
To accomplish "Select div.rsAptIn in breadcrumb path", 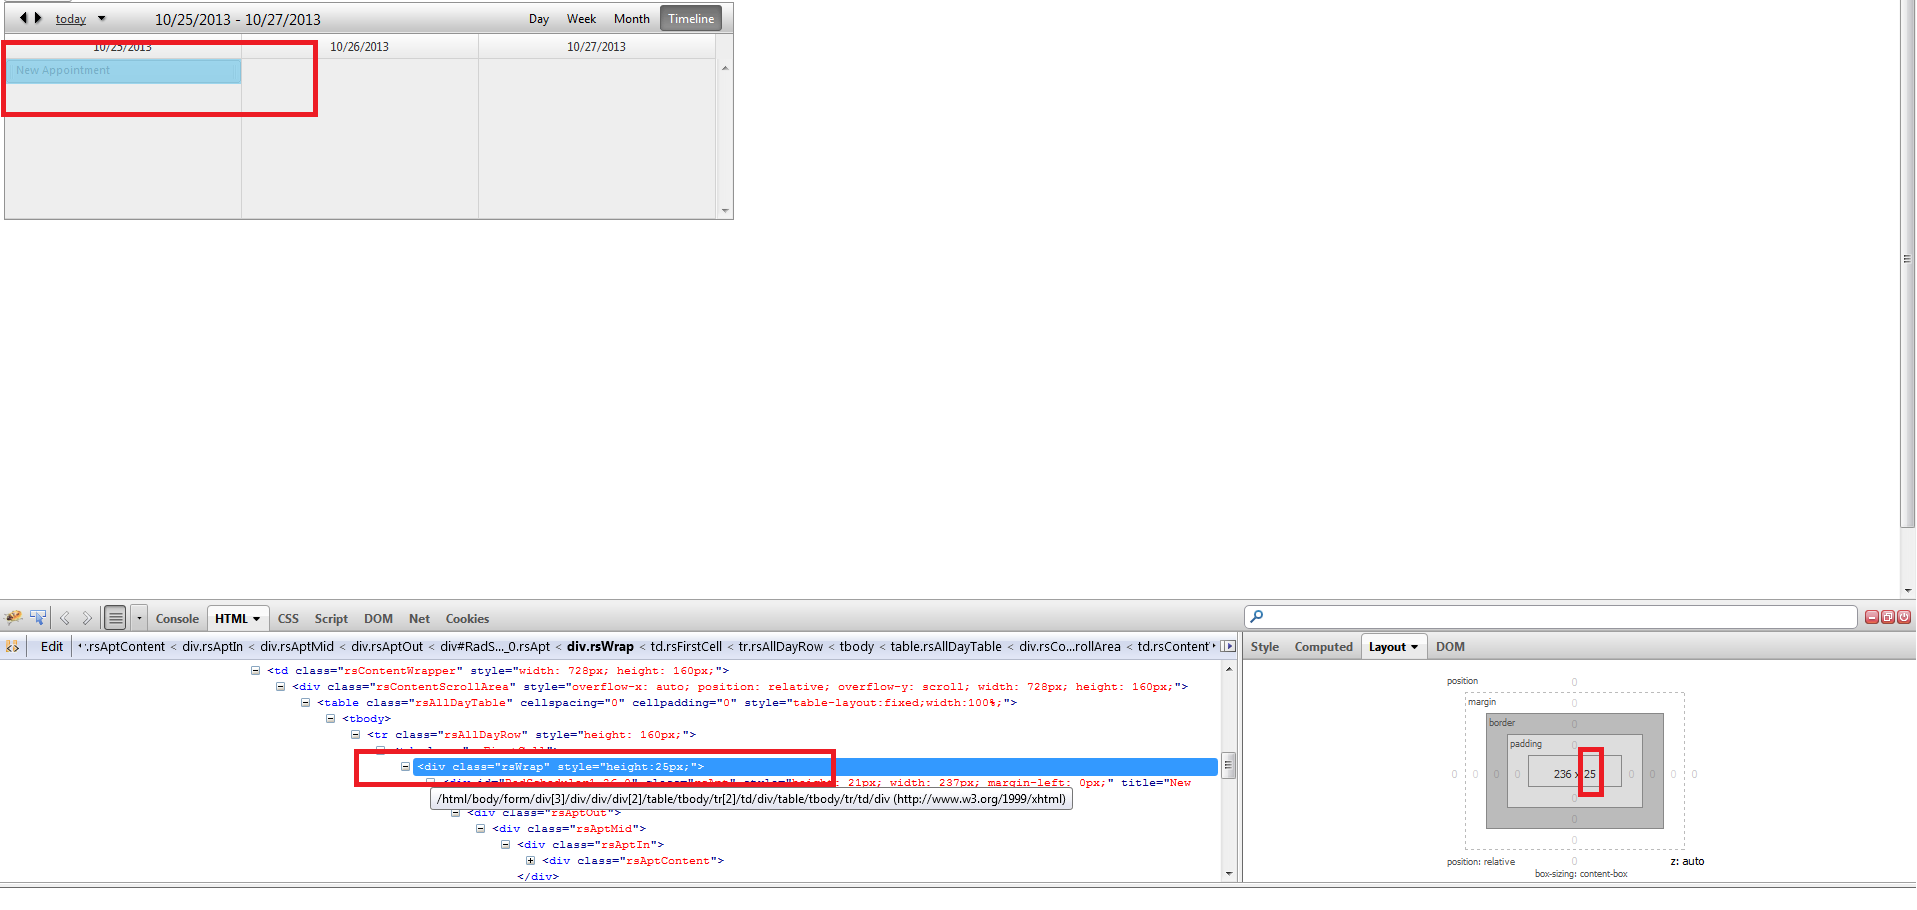I will [x=212, y=647].
